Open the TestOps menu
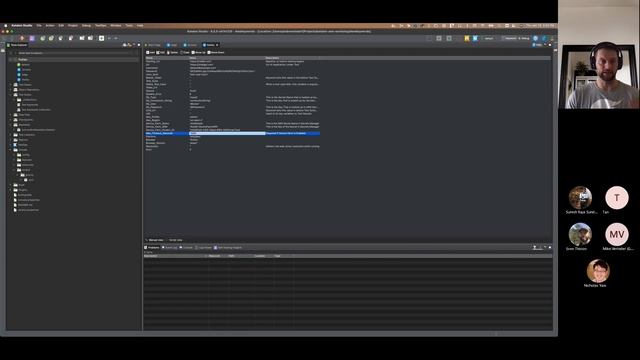This screenshot has height=360, width=640. click(100, 25)
